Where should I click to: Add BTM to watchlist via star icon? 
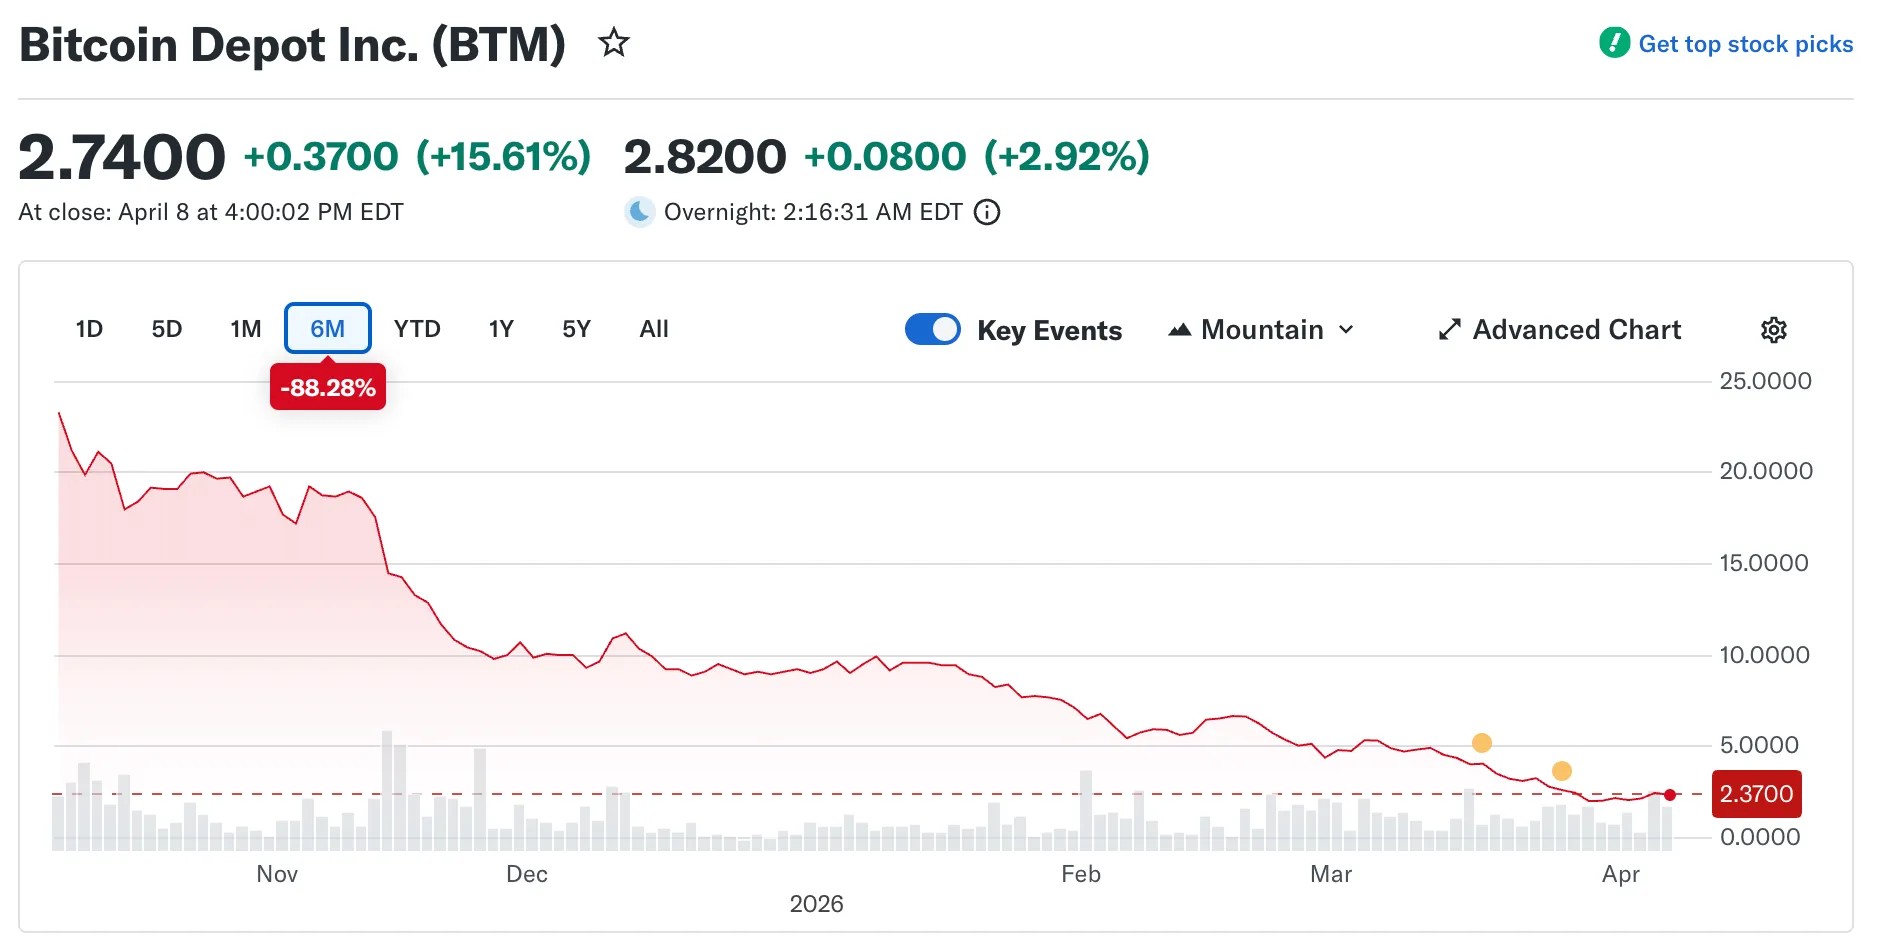coord(613,43)
